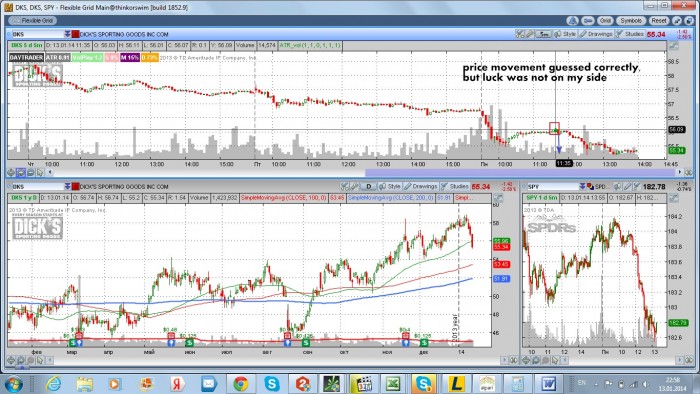
Task: Click the first DKS earnings marker in March
Action: point(79,336)
